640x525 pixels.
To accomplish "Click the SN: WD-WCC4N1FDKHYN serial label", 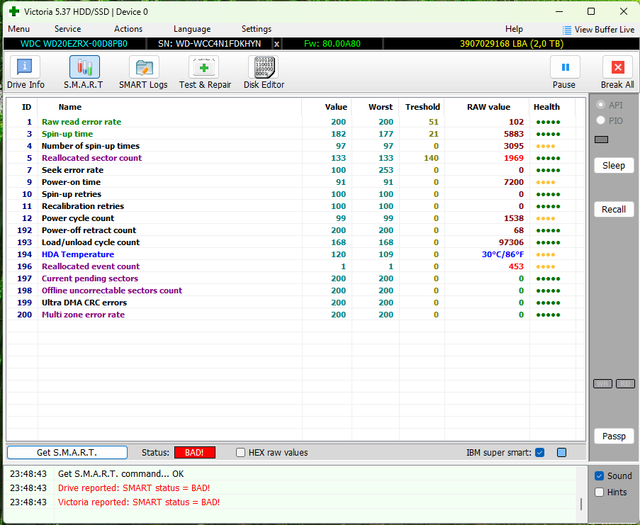I will click(209, 44).
